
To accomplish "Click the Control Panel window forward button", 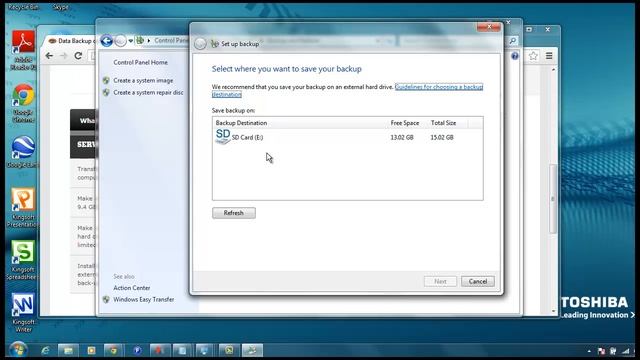I will tap(120, 40).
